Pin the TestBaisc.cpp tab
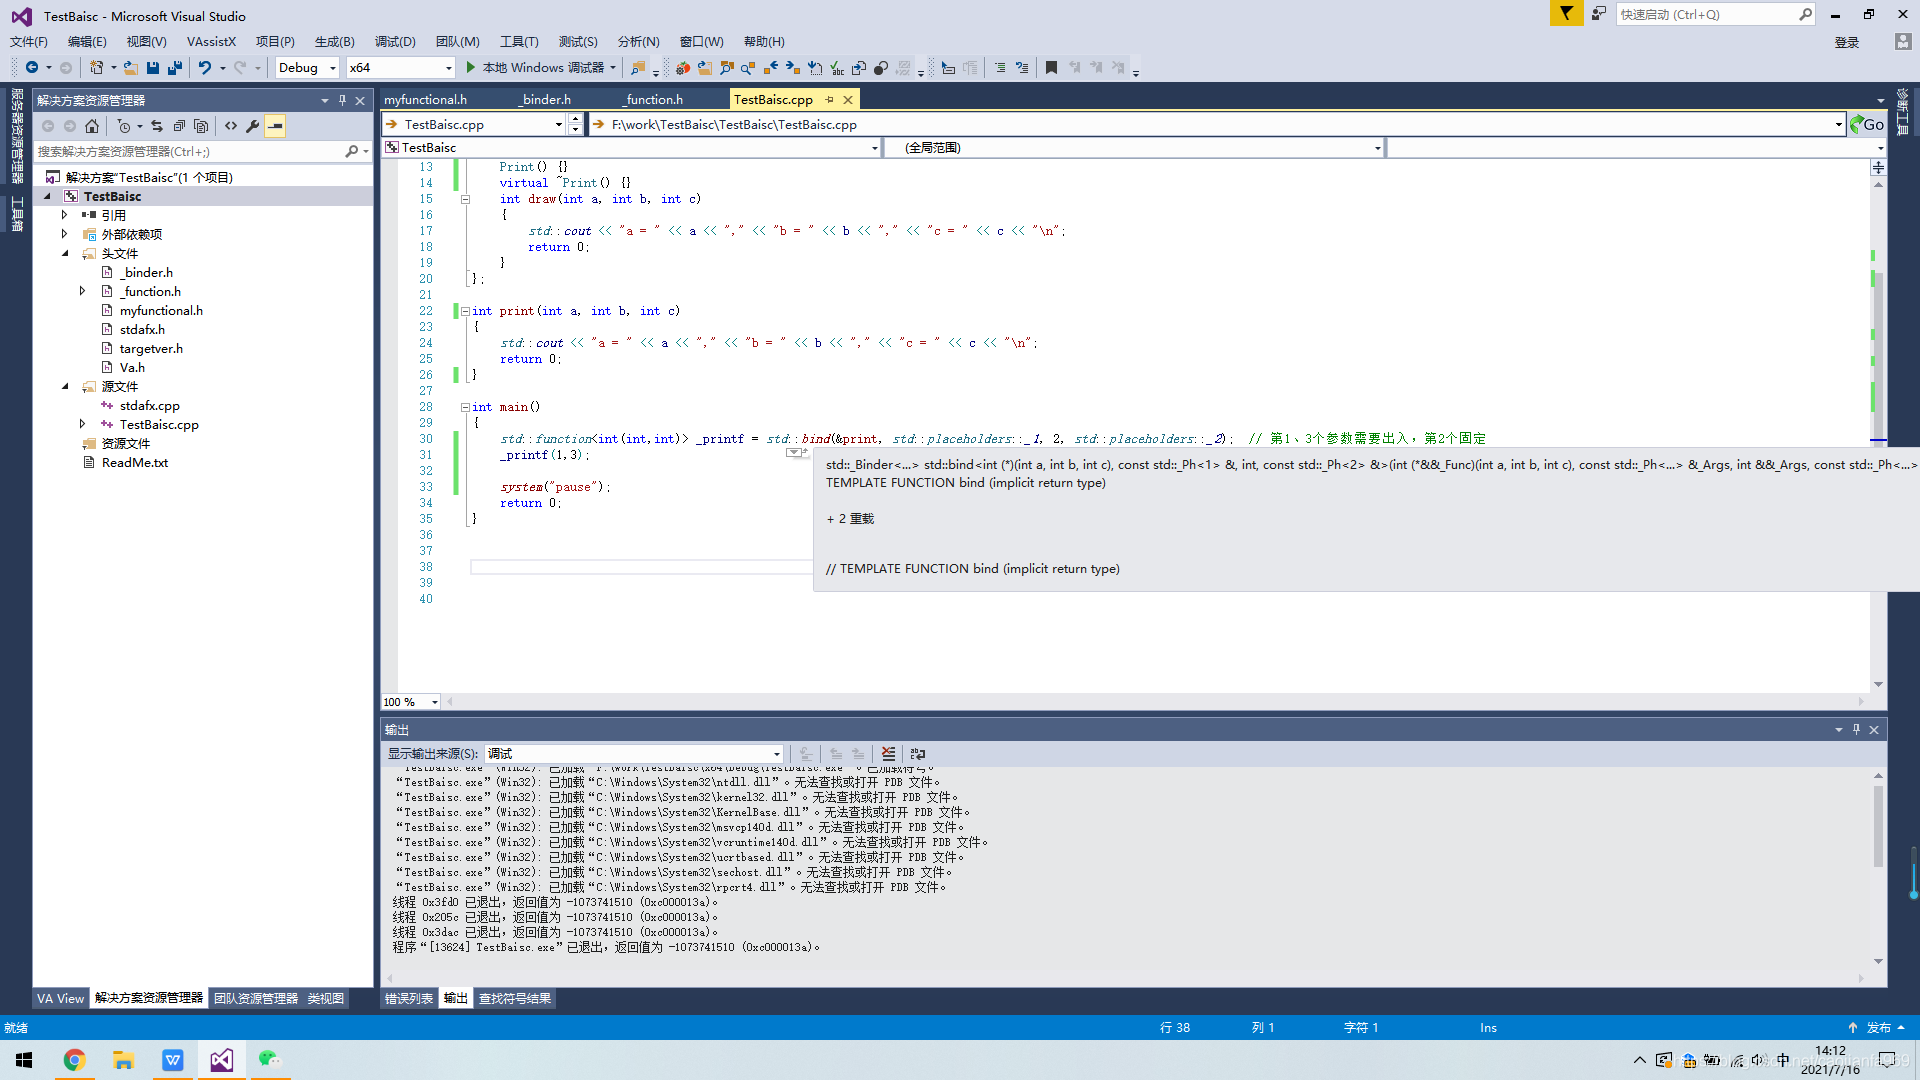The width and height of the screenshot is (1920, 1080). tap(829, 100)
